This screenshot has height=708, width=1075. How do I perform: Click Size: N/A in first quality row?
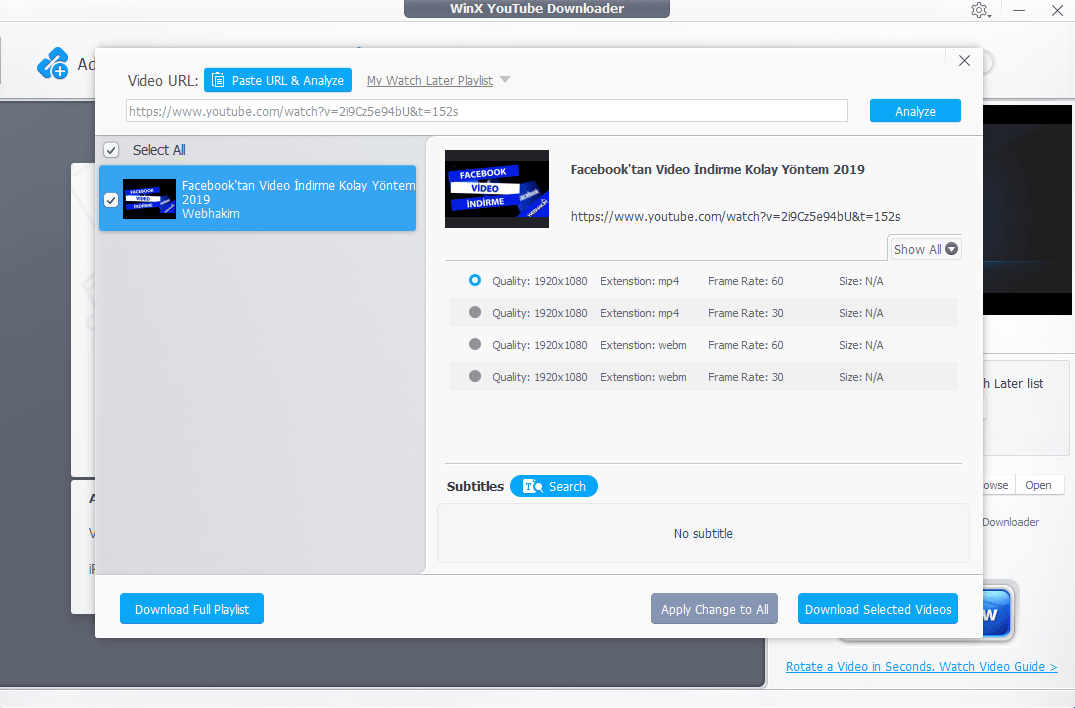point(861,281)
